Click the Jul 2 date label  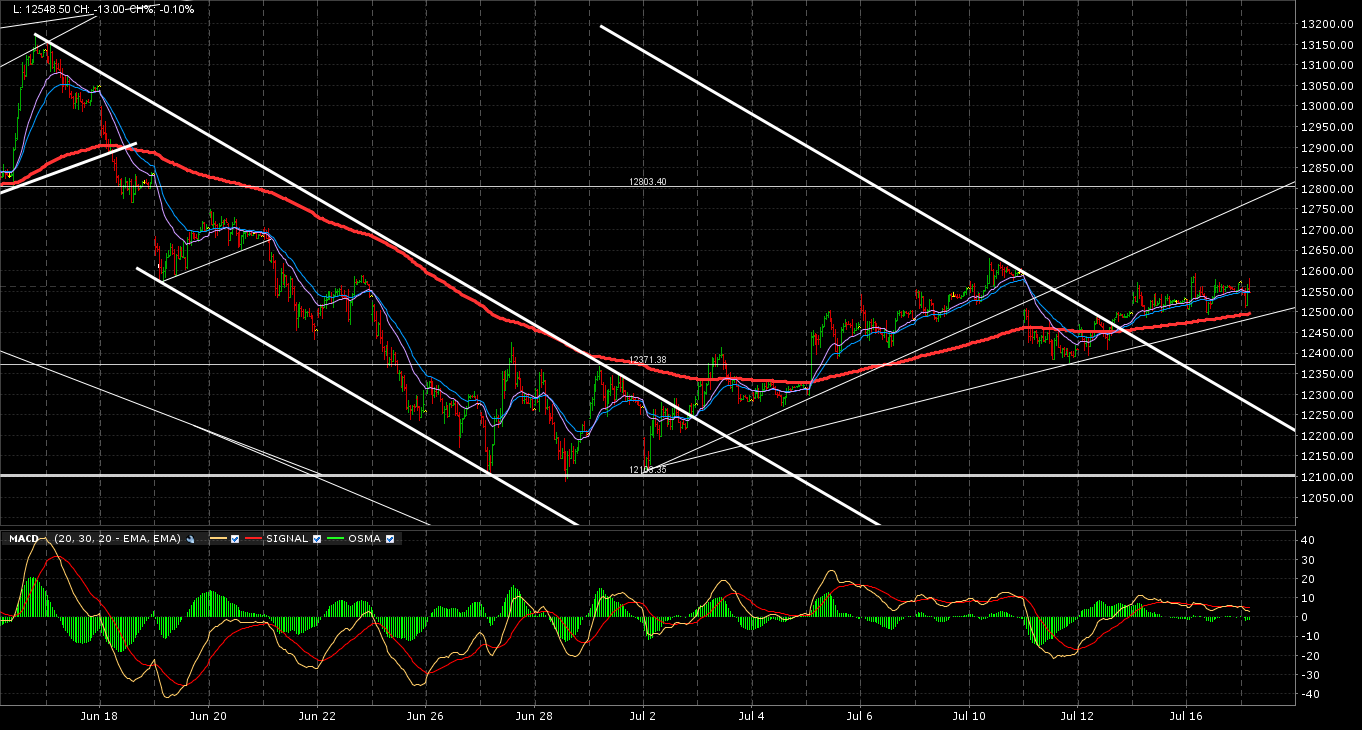[x=642, y=716]
